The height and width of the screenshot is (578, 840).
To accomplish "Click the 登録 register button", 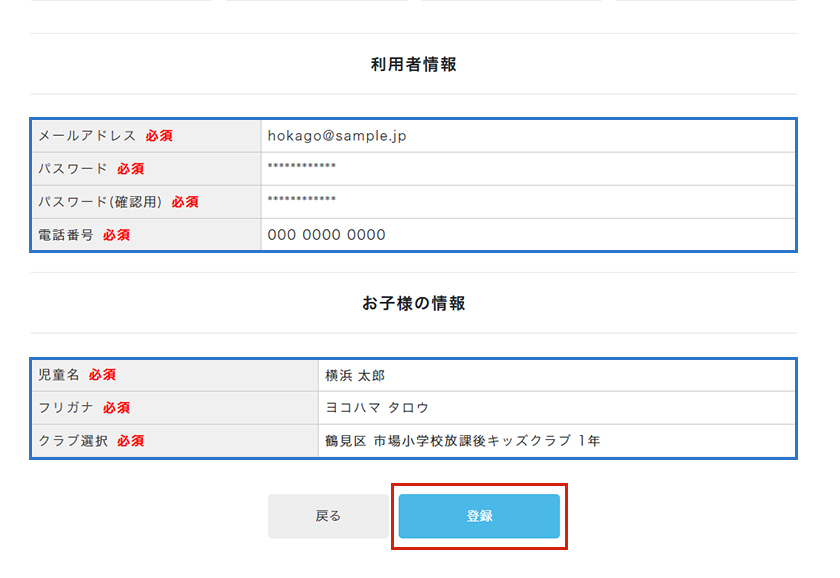I will pyautogui.click(x=479, y=516).
